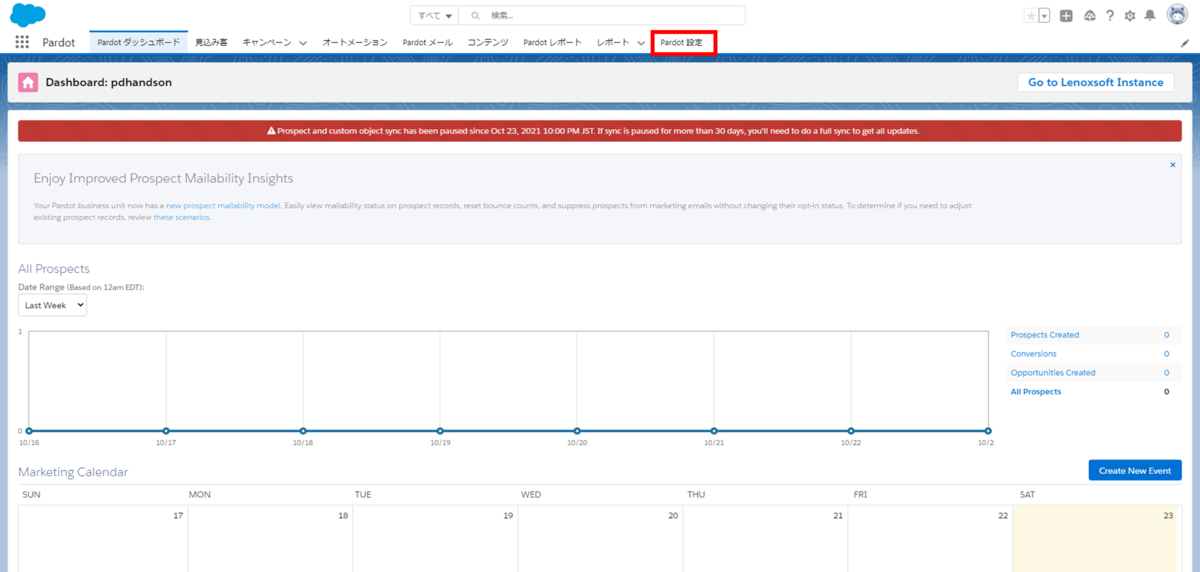Click the red sync paused warning banner
This screenshot has width=1200, height=572.
(x=600, y=131)
